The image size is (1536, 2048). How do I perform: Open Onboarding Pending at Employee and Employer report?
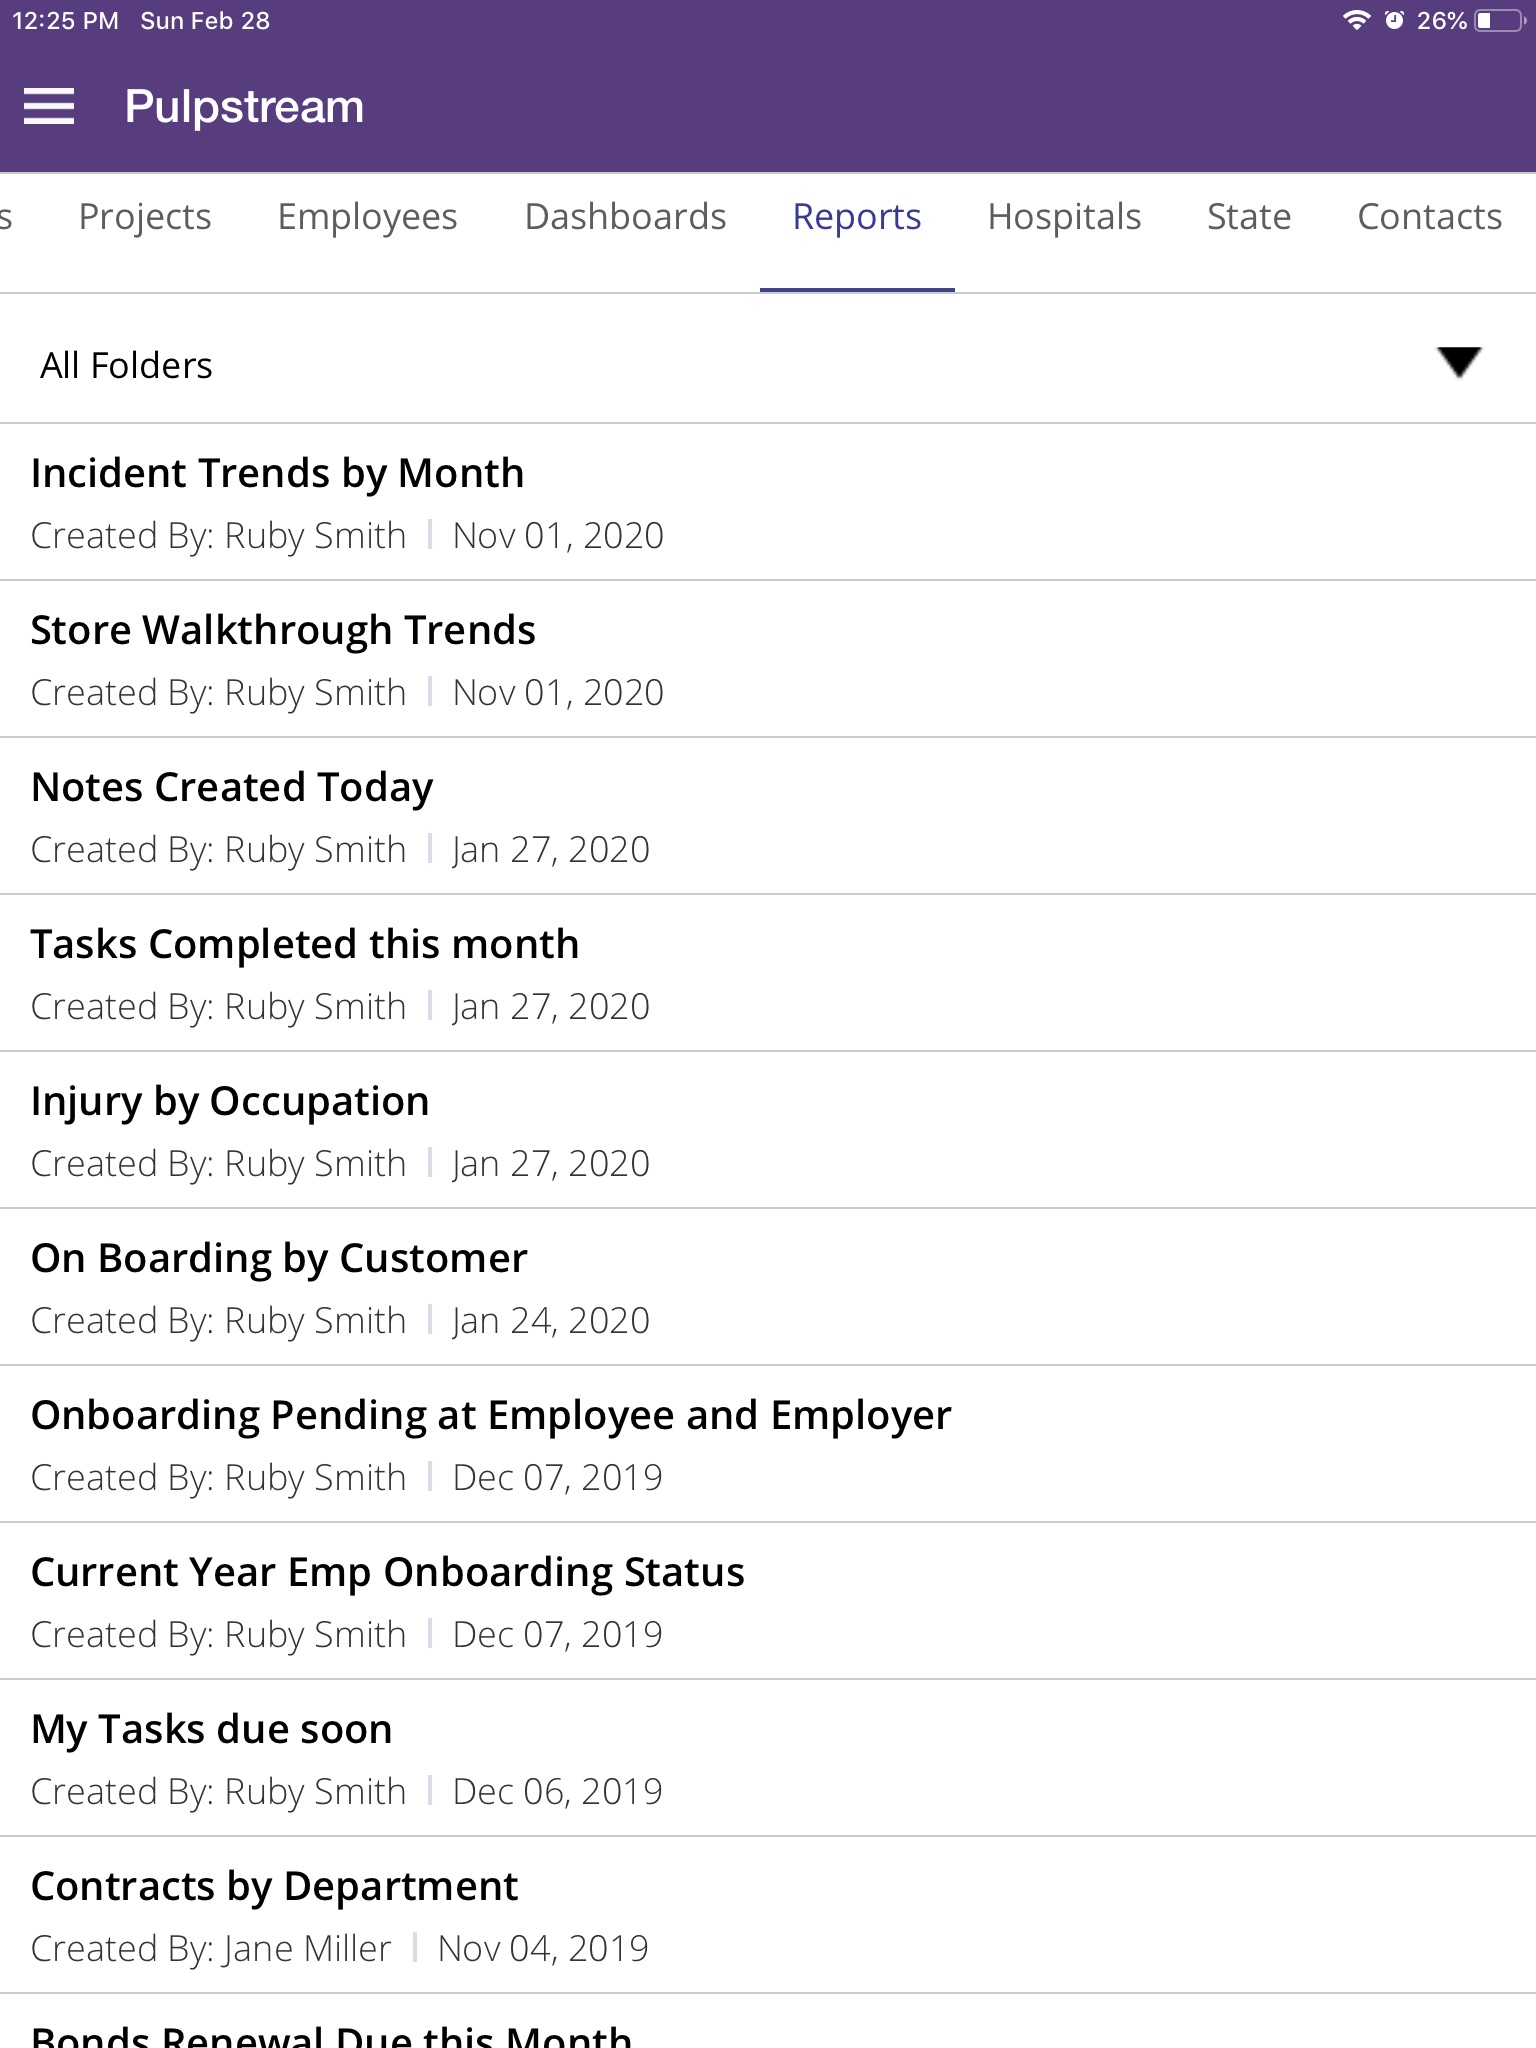[x=768, y=1444]
